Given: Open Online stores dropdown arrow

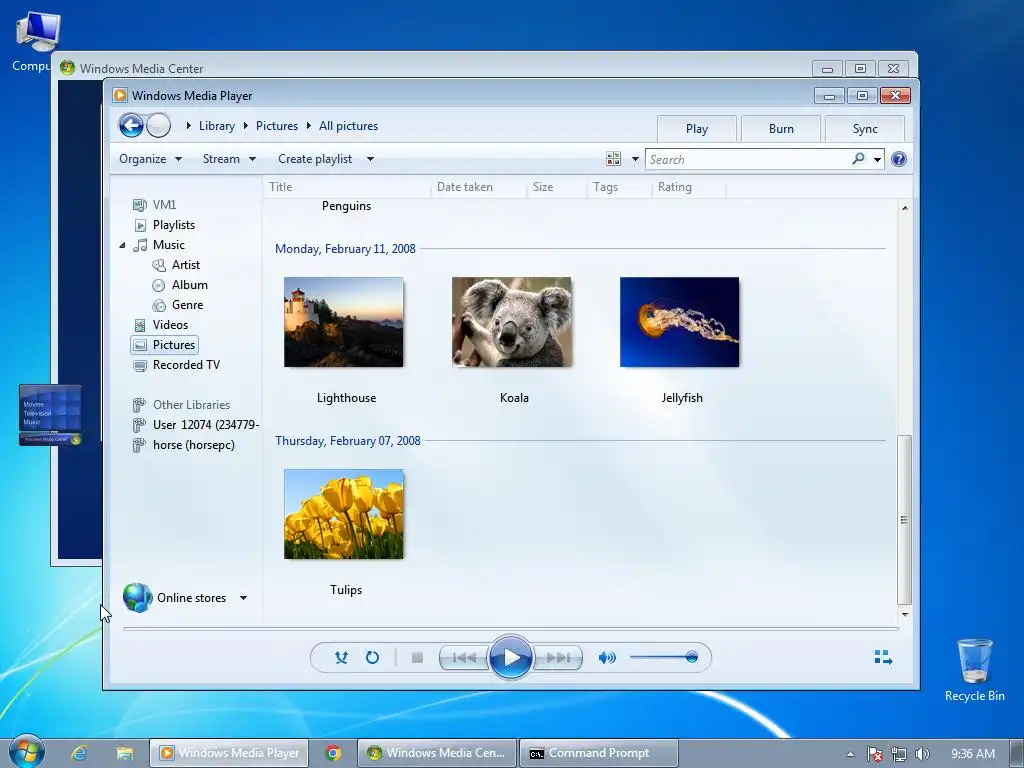Looking at the screenshot, I should point(243,598).
